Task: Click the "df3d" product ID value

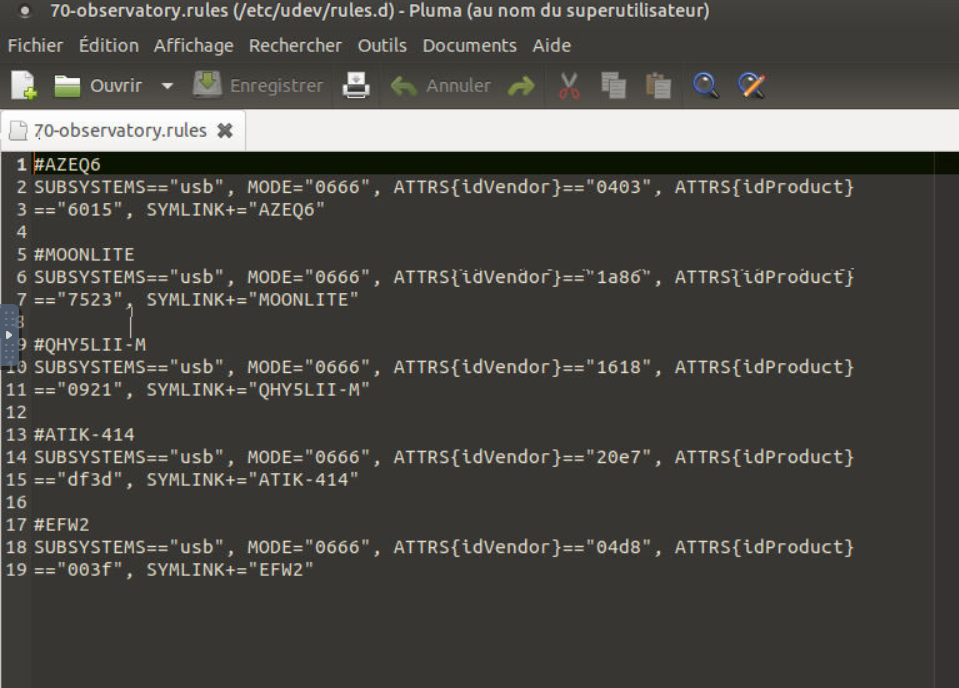Action: pos(90,479)
